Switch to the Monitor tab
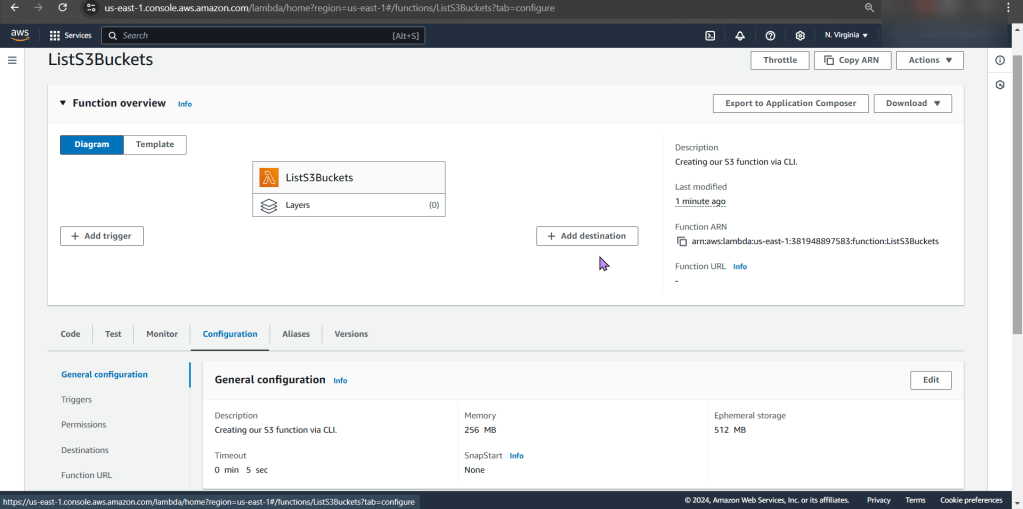 point(162,334)
